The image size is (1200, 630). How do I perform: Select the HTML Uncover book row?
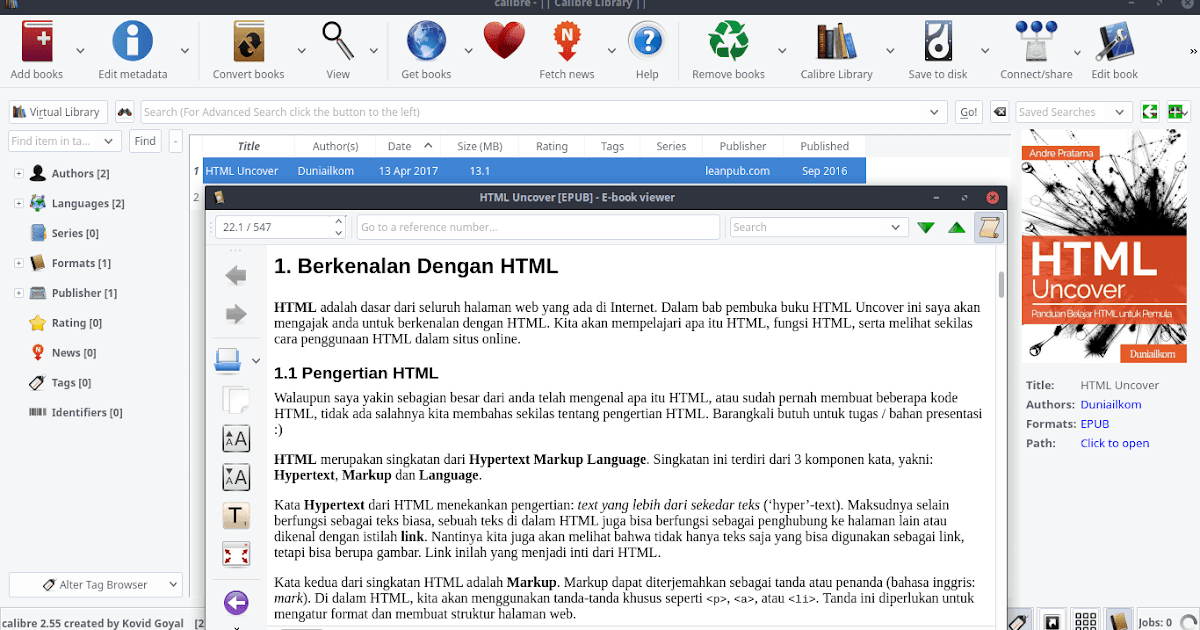534,171
